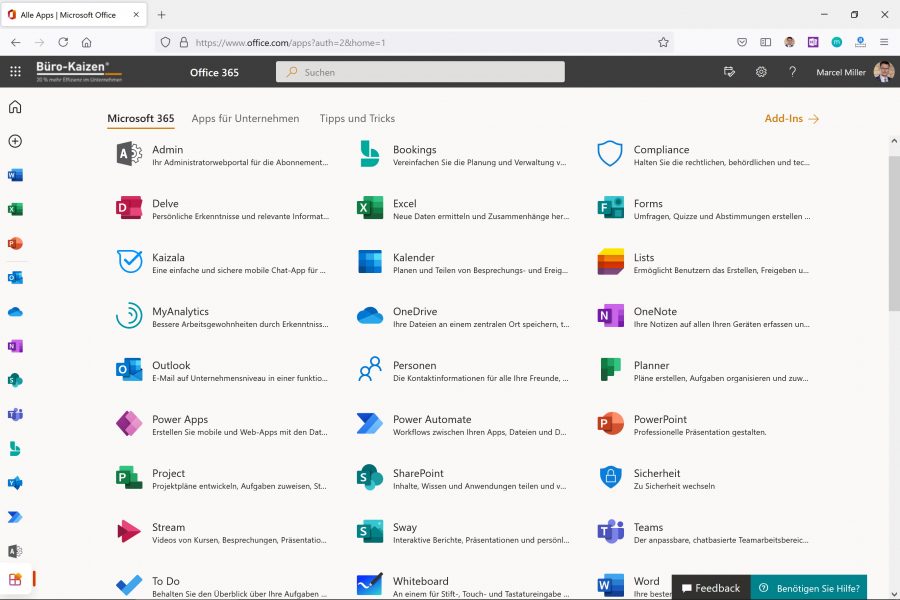Viewport: 900px width, 600px height.
Task: Open Teams from the left sidebar
Action: click(x=15, y=415)
